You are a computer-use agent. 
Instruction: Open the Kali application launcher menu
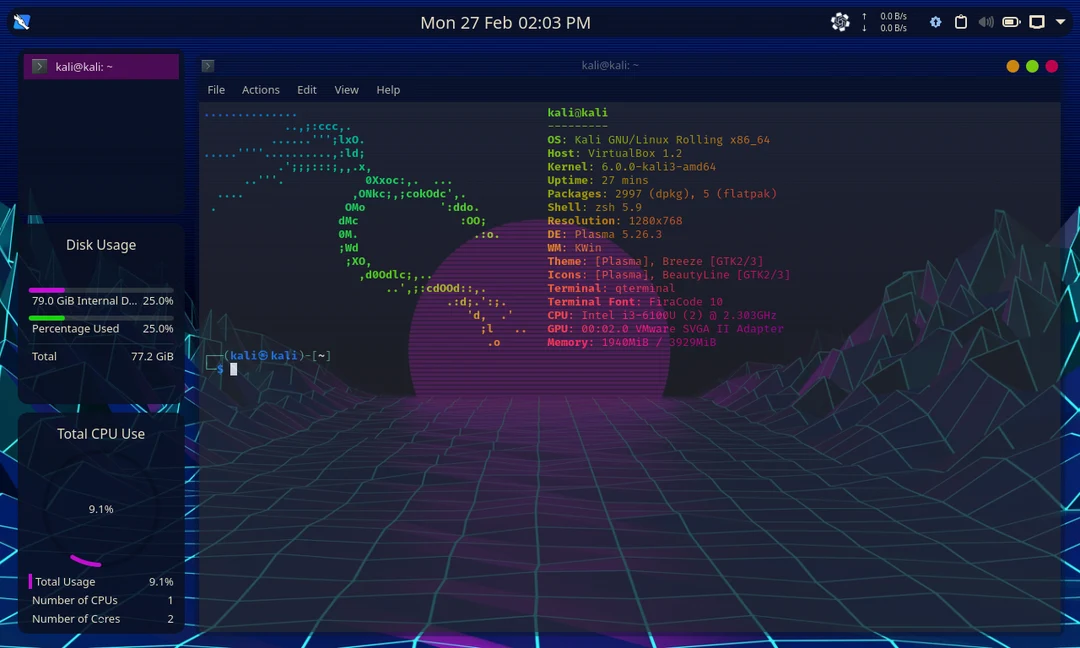pos(21,21)
